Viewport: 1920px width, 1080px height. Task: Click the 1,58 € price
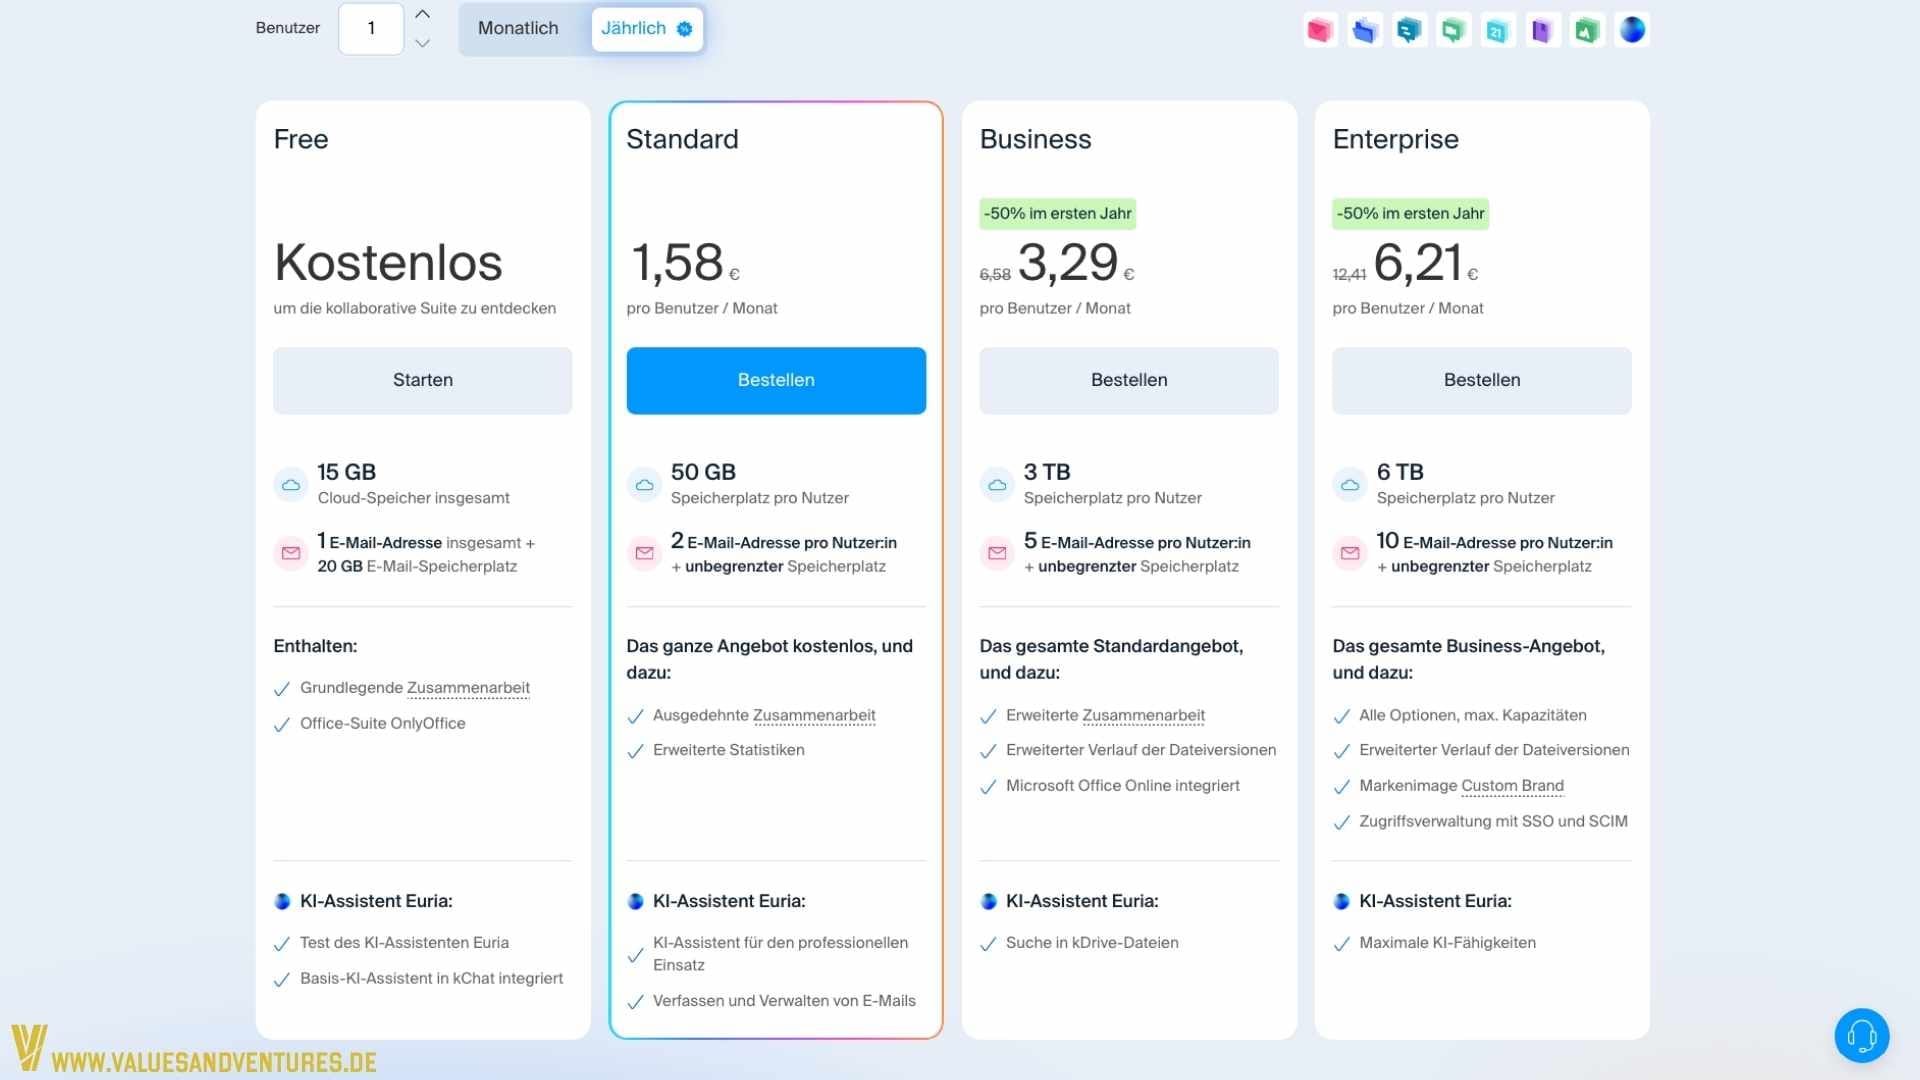[x=685, y=263]
